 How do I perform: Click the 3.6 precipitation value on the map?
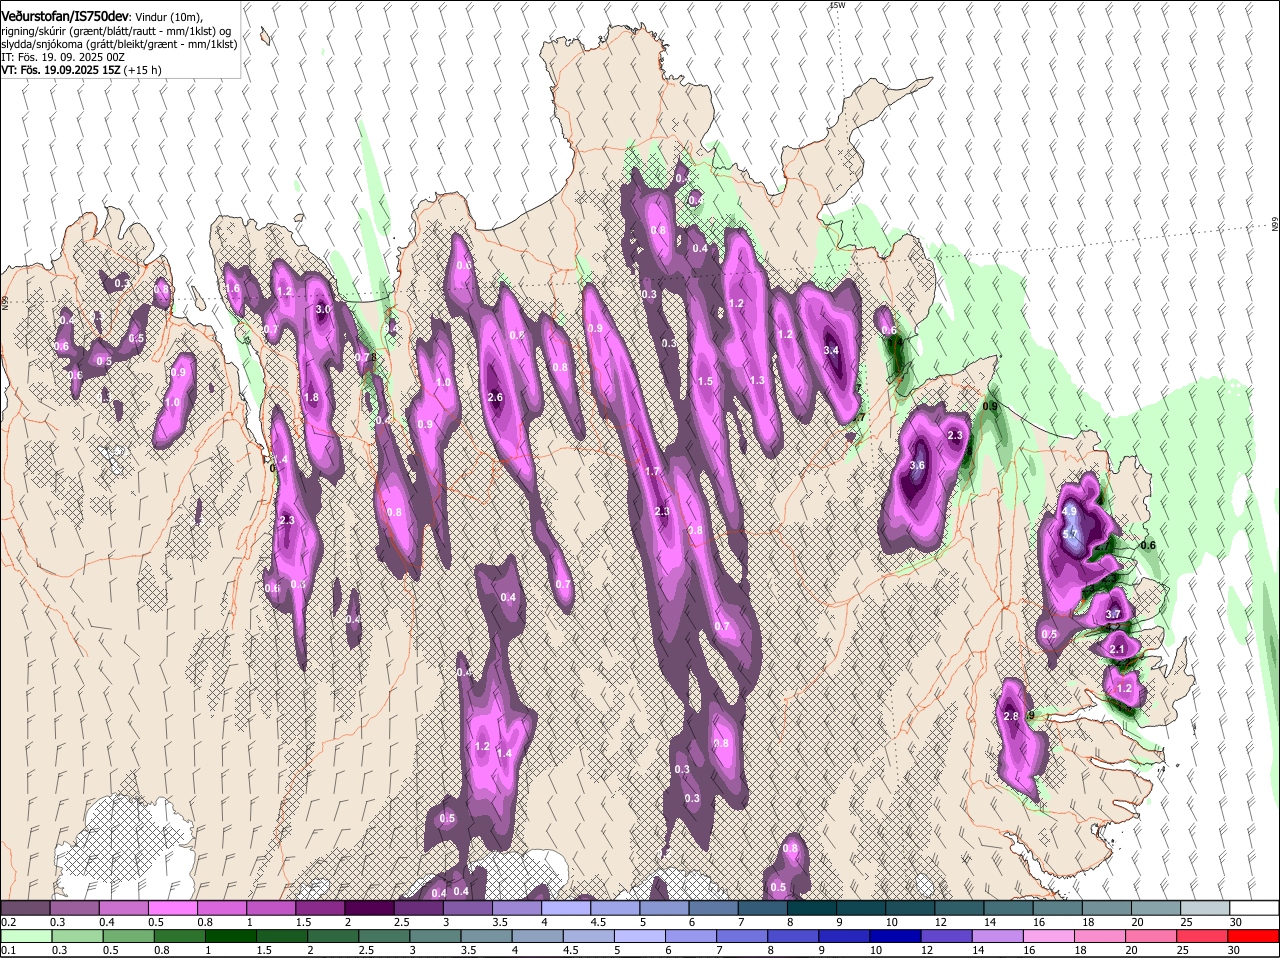[917, 466]
